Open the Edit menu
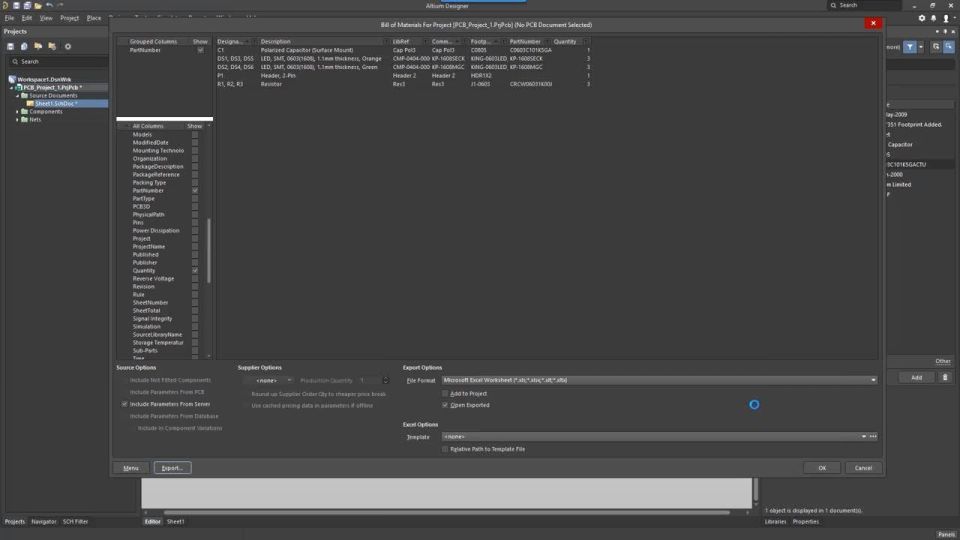This screenshot has height=540, width=960. 27,18
